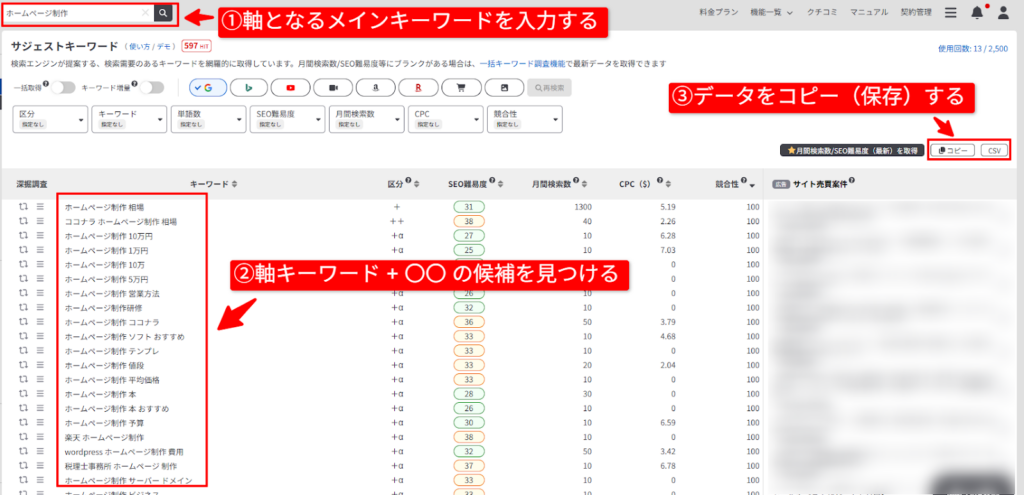The image size is (1024, 495).
Task: Open the hamburger menu in the header
Action: 950,13
